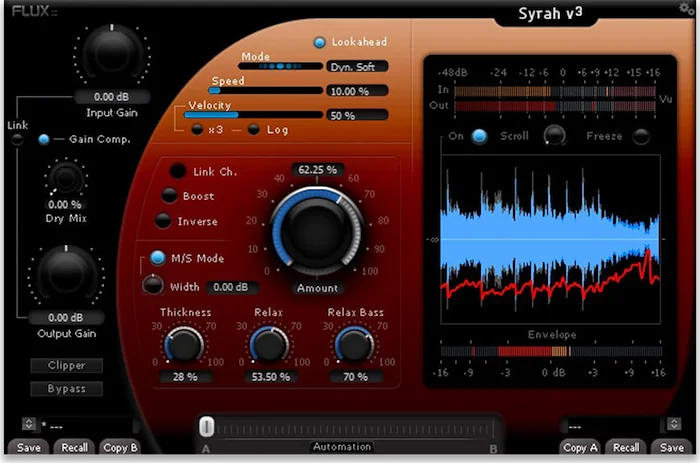This screenshot has width=700, height=463.
Task: Click the Mode selector slider
Action: [280, 66]
